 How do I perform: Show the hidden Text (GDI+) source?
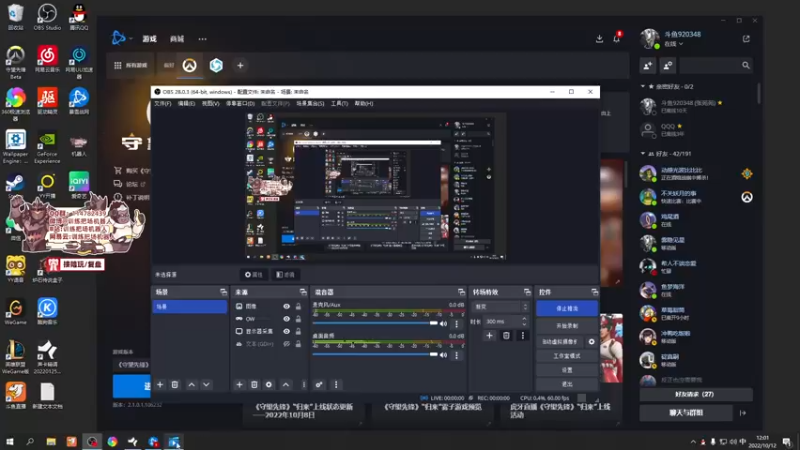coord(286,344)
